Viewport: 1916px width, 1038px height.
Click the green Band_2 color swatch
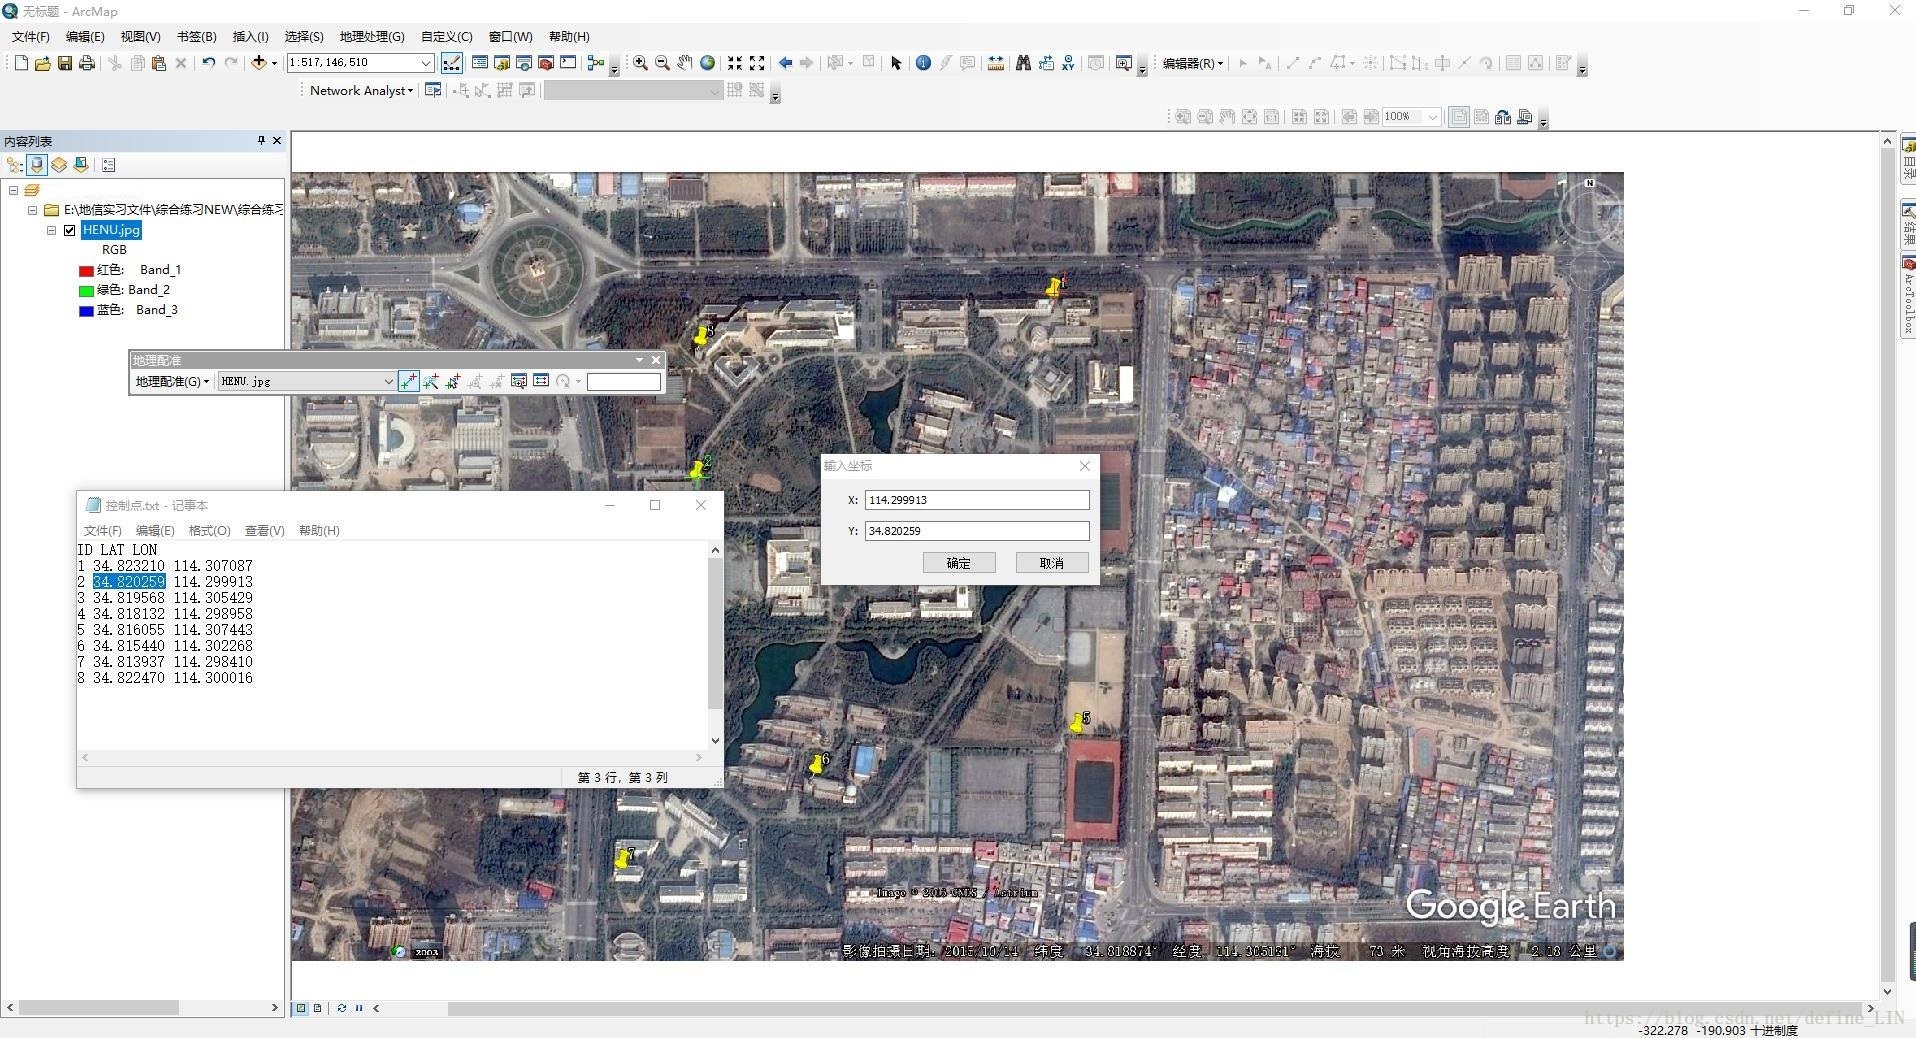click(x=86, y=291)
